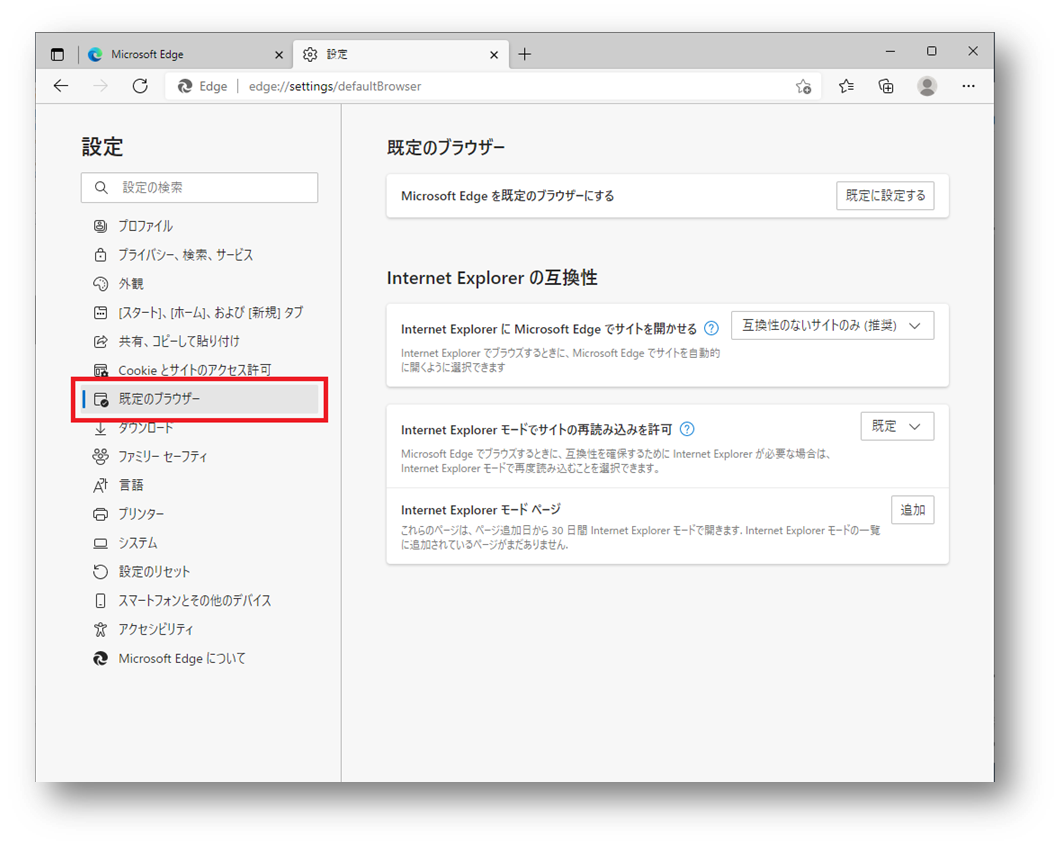Open the 既定 dropdown for IE mode reload
The height and width of the screenshot is (847, 1060).
coord(897,427)
